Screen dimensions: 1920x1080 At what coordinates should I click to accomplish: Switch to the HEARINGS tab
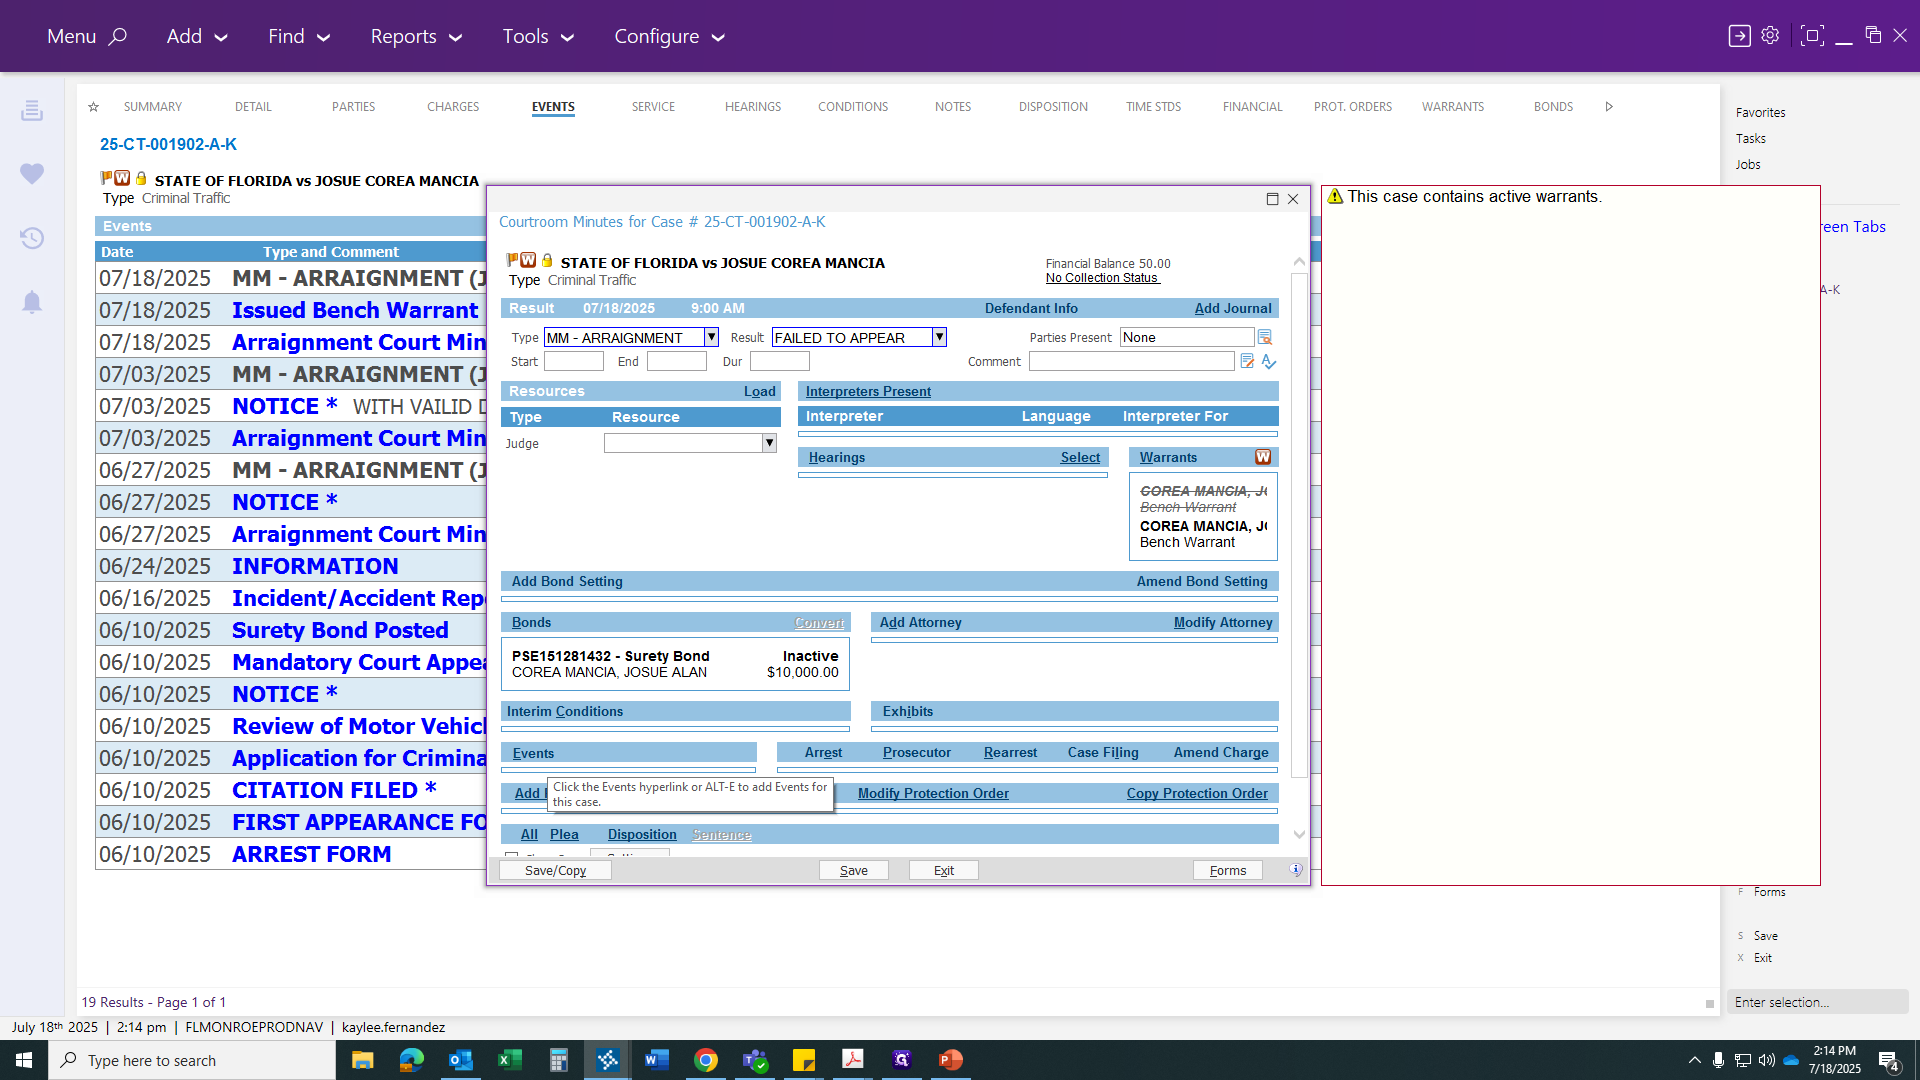753,106
